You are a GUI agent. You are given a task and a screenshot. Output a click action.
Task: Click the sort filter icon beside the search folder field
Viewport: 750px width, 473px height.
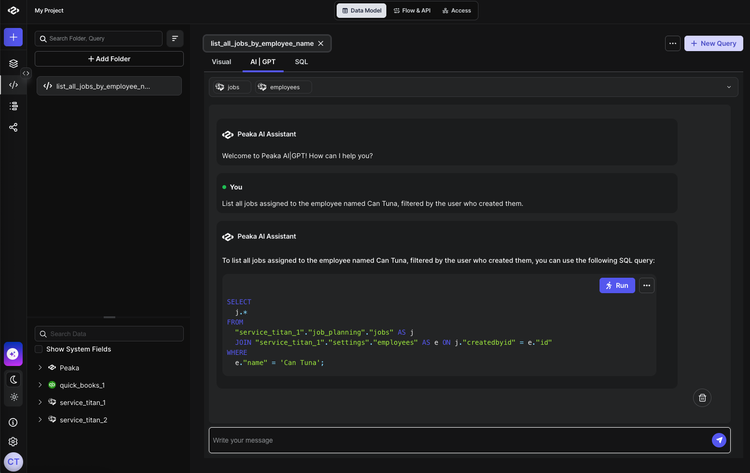[x=175, y=38]
